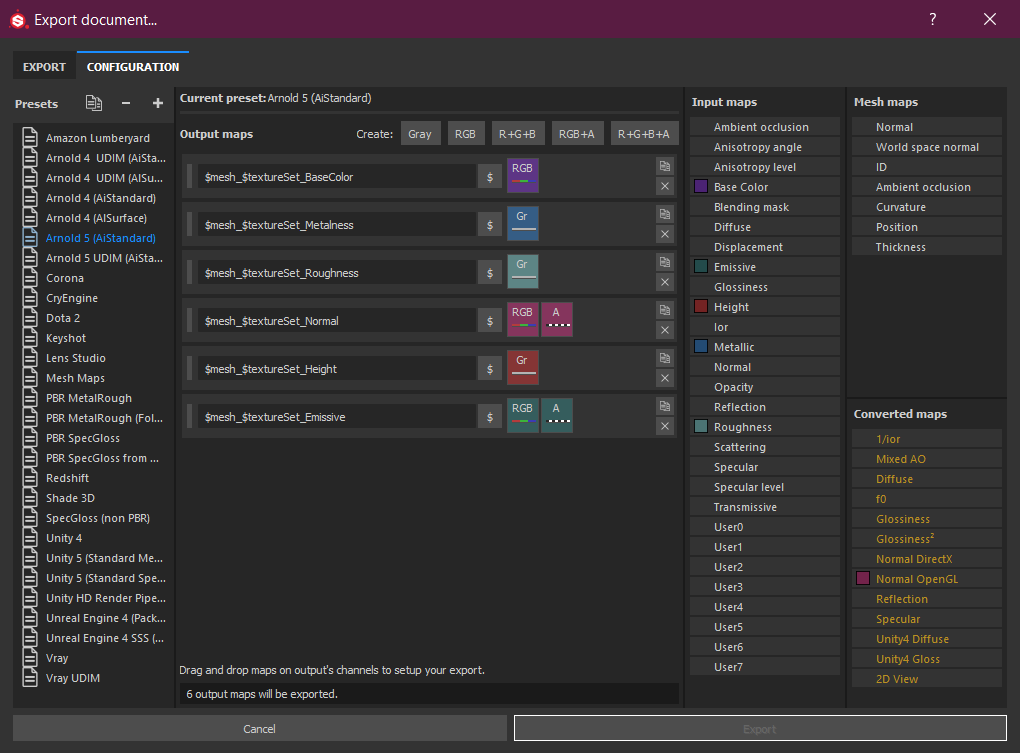Duplicate the Height output map
Image resolution: width=1020 pixels, height=753 pixels.
click(665, 358)
